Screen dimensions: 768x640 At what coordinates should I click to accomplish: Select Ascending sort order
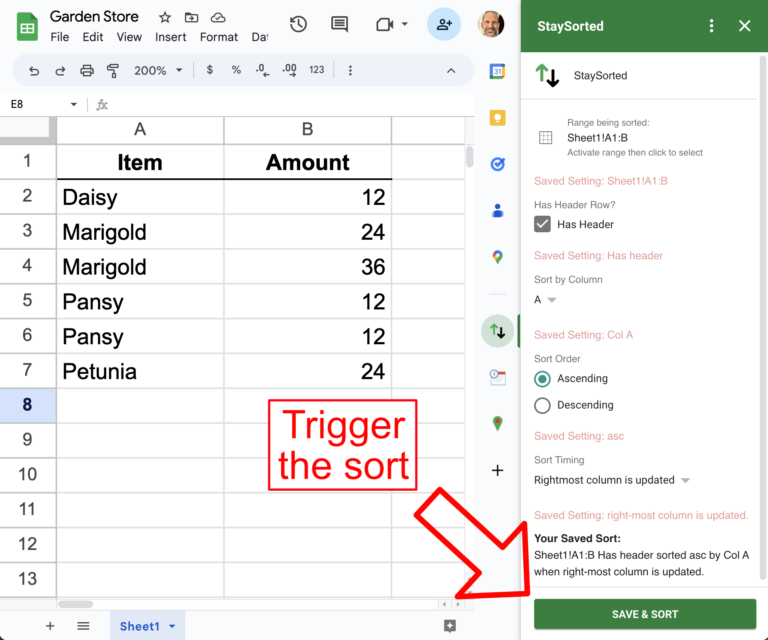pos(542,379)
